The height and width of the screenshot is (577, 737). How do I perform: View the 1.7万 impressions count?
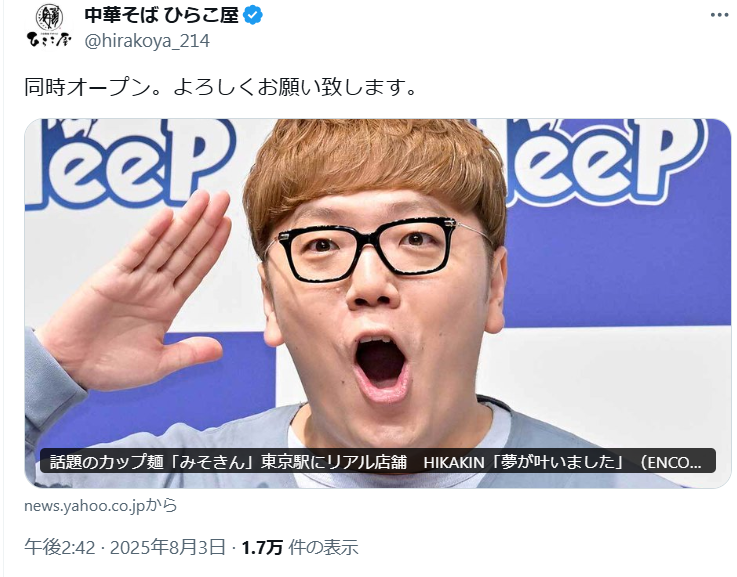(x=262, y=547)
